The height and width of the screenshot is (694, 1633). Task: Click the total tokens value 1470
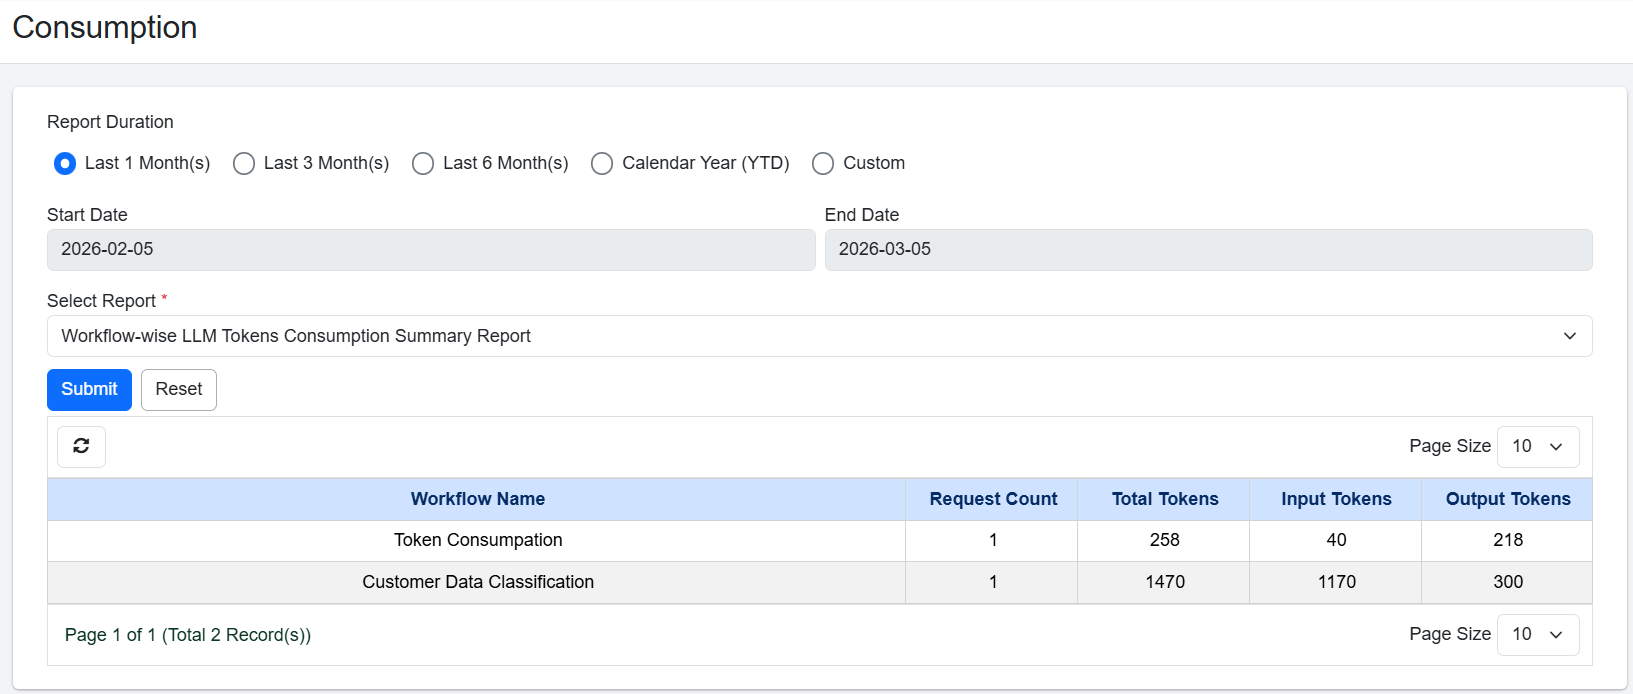pyautogui.click(x=1165, y=582)
